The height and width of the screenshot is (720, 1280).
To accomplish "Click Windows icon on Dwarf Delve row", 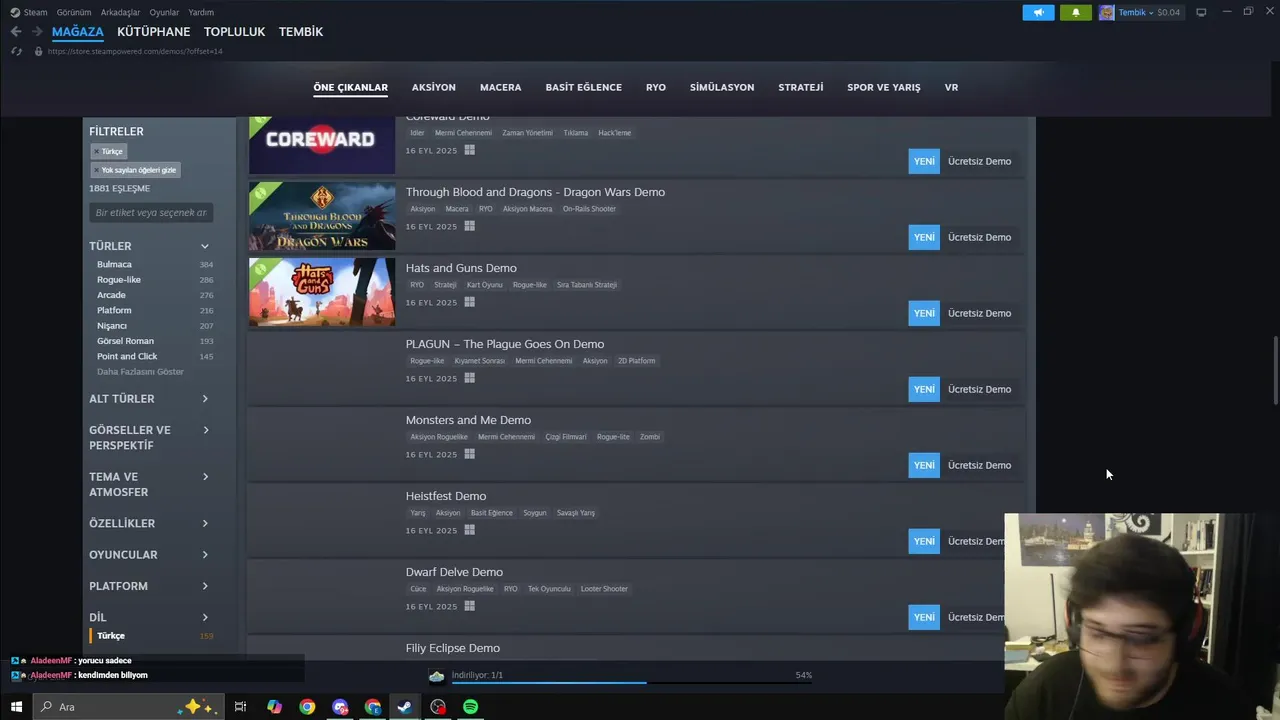I will pyautogui.click(x=469, y=606).
